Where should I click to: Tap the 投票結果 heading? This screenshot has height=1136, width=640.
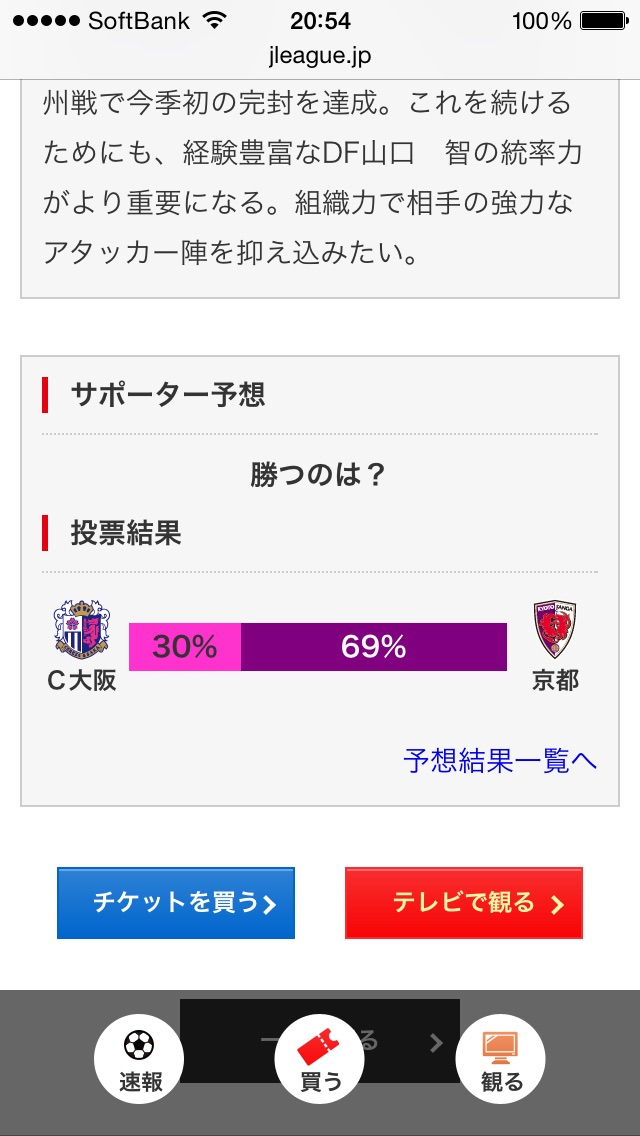[x=125, y=533]
